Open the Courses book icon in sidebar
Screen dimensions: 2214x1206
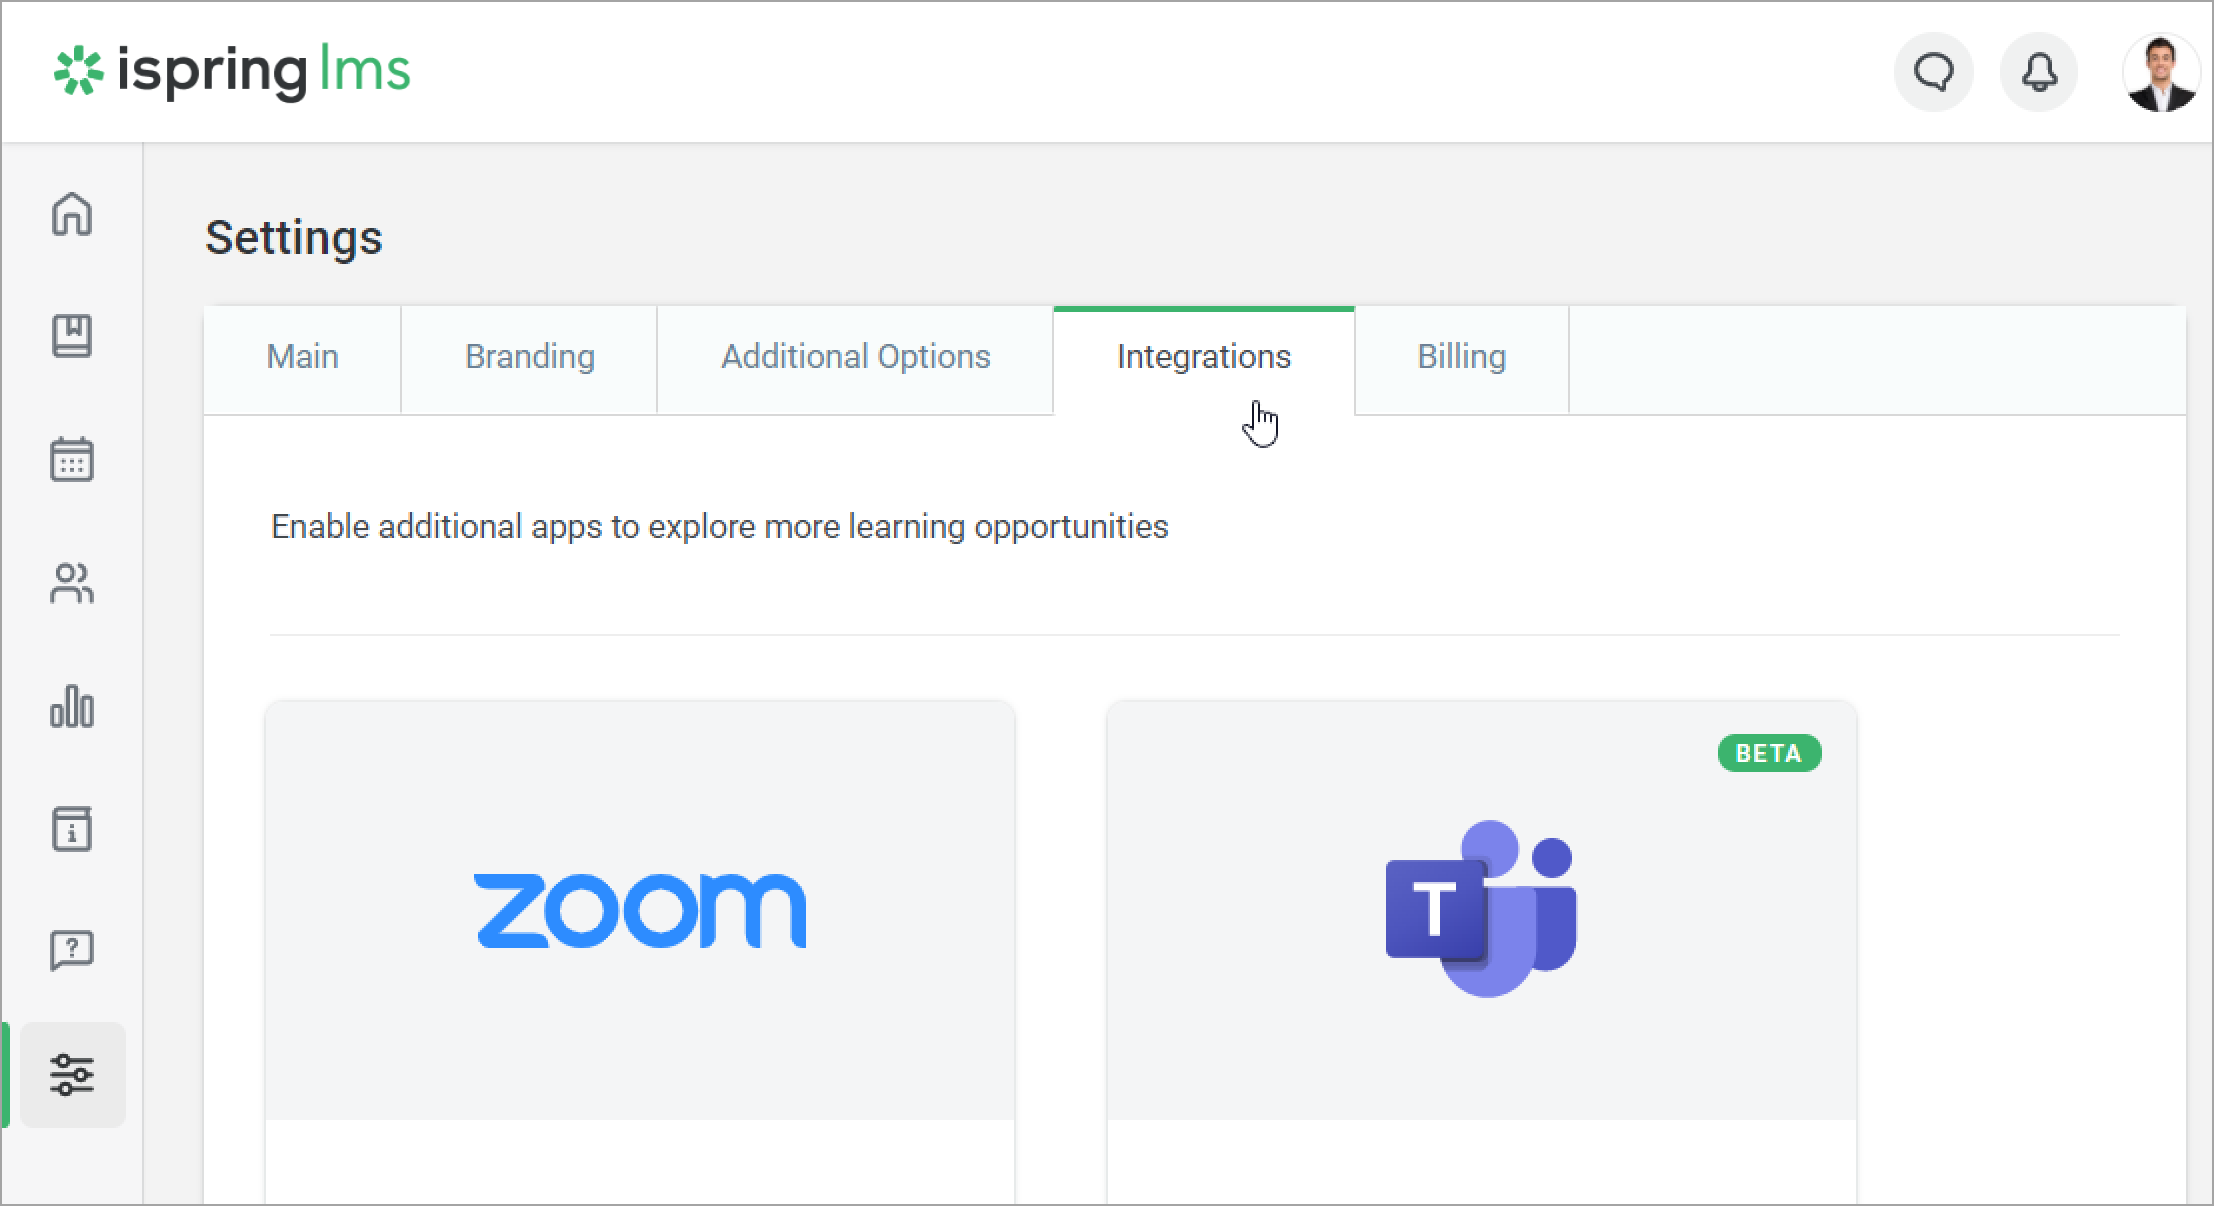(72, 337)
